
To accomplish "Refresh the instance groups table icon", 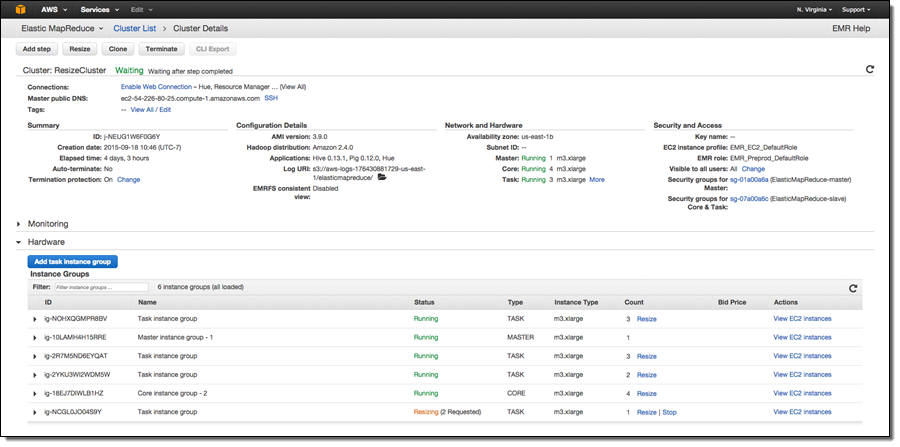I will 853,289.
